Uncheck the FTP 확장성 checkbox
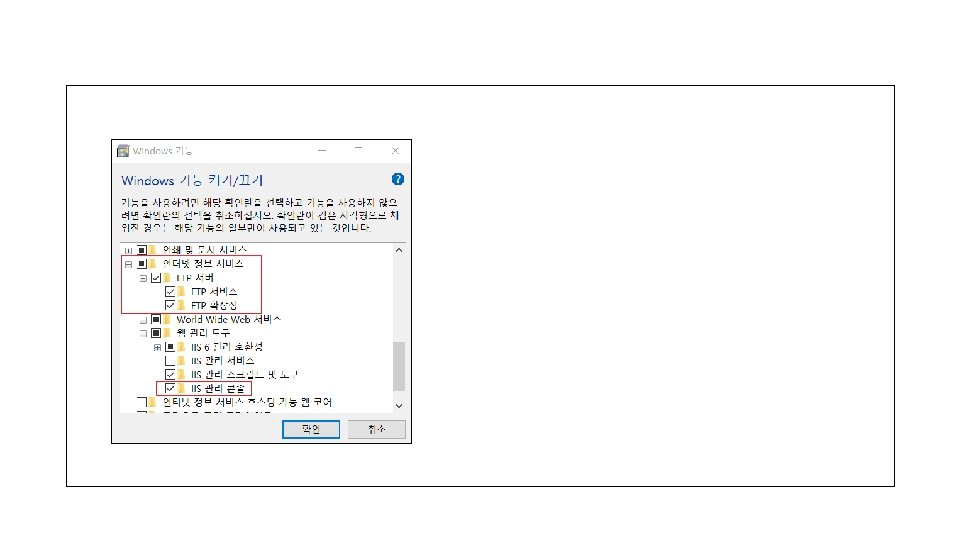Screen dimensions: 960x540 [170, 306]
